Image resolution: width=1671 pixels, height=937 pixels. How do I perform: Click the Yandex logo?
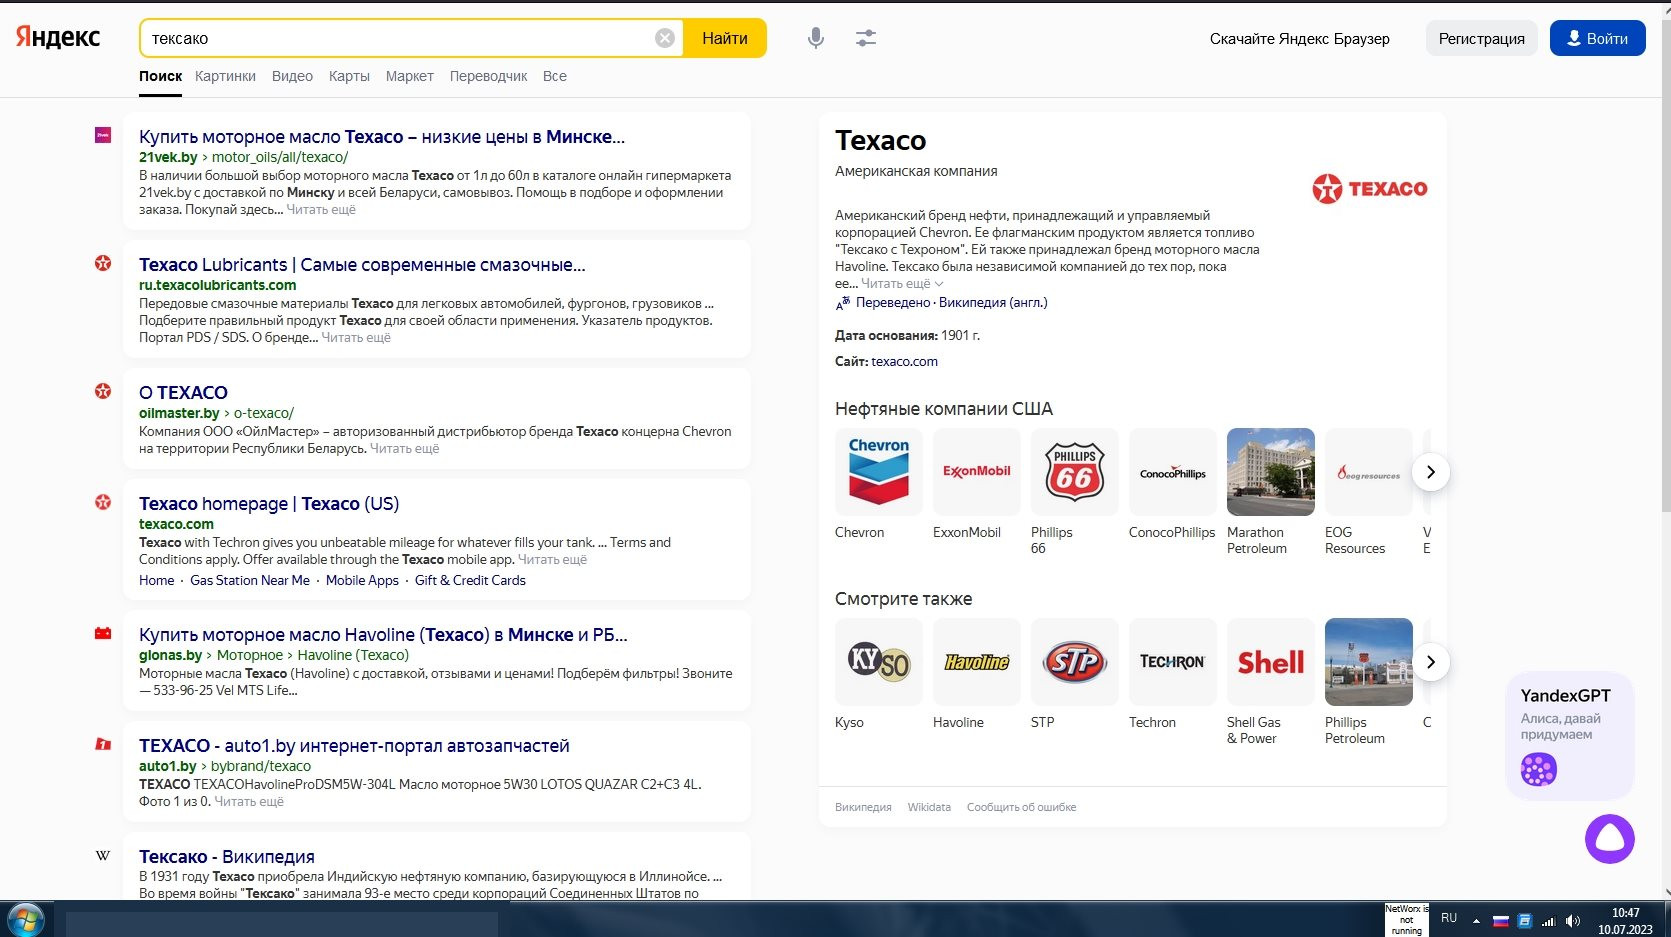[57, 37]
